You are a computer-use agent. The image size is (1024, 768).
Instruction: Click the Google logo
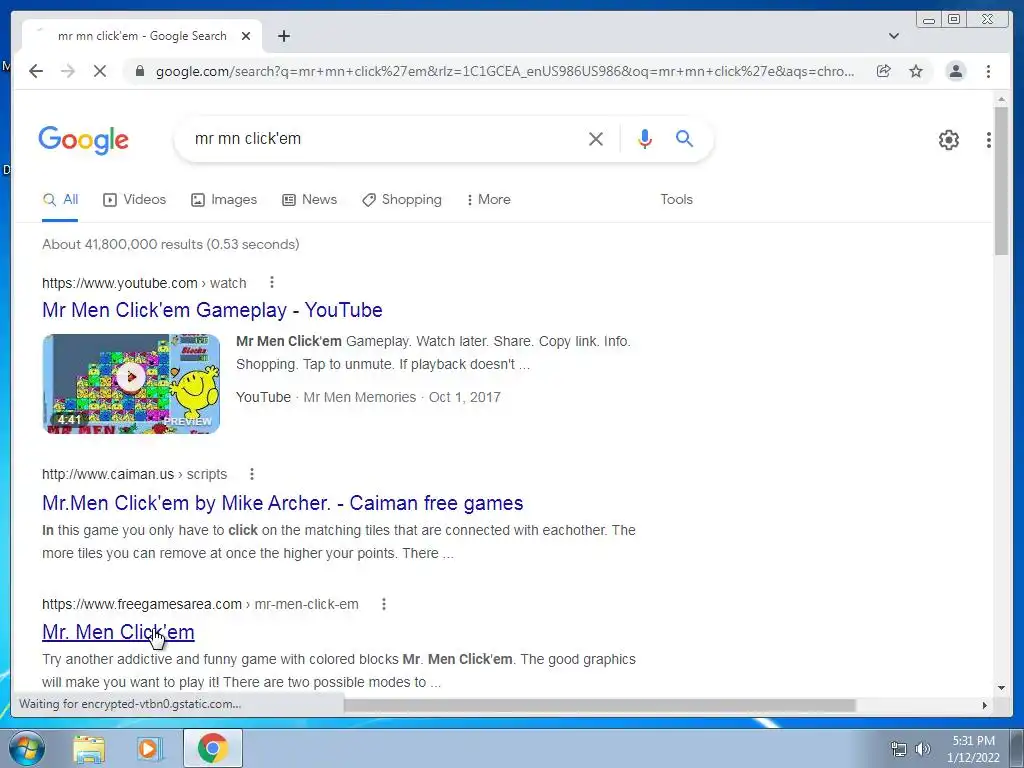click(x=84, y=140)
